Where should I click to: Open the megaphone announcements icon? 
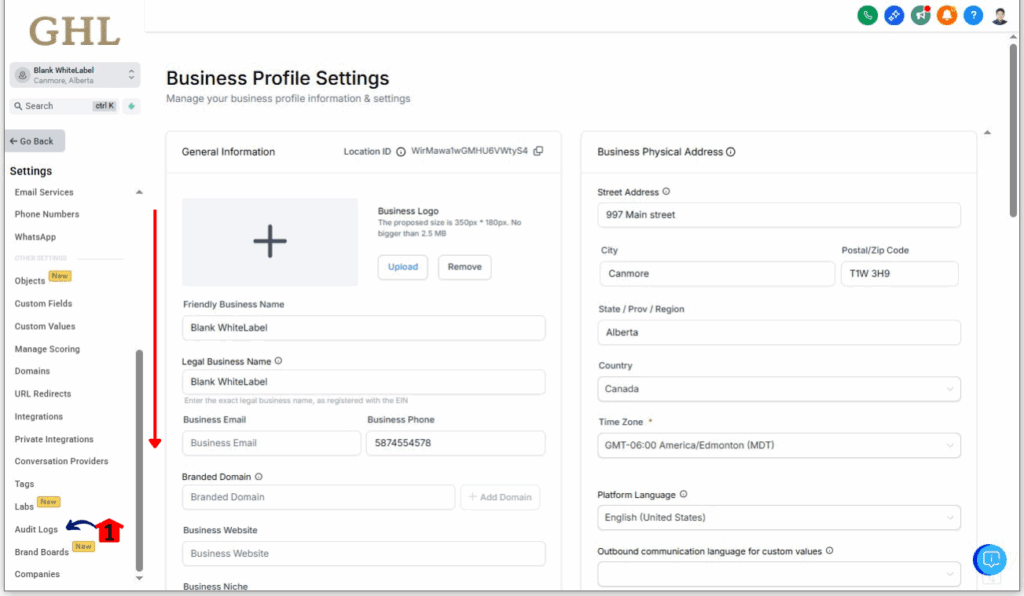pyautogui.click(x=920, y=15)
